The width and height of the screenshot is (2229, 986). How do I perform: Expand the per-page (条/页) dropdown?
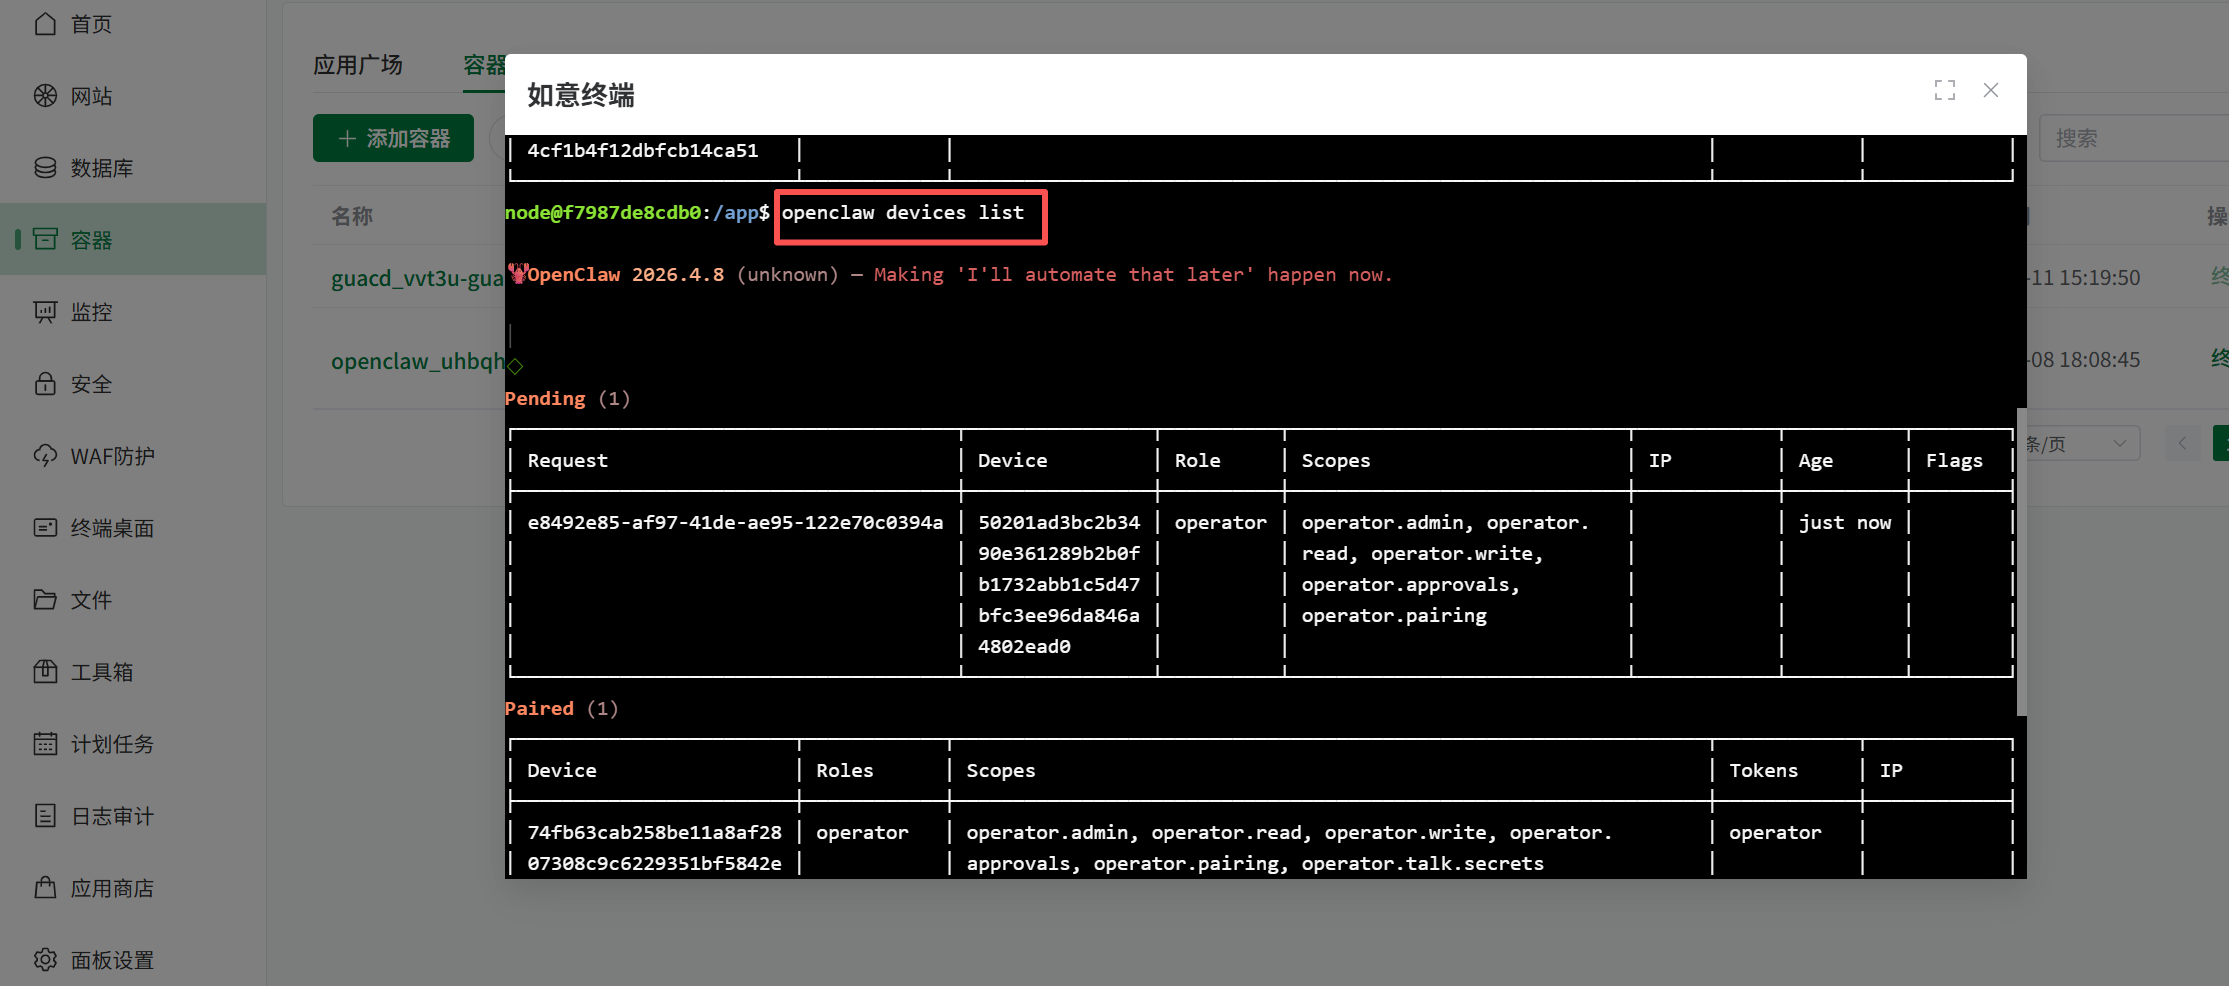[x=2080, y=444]
